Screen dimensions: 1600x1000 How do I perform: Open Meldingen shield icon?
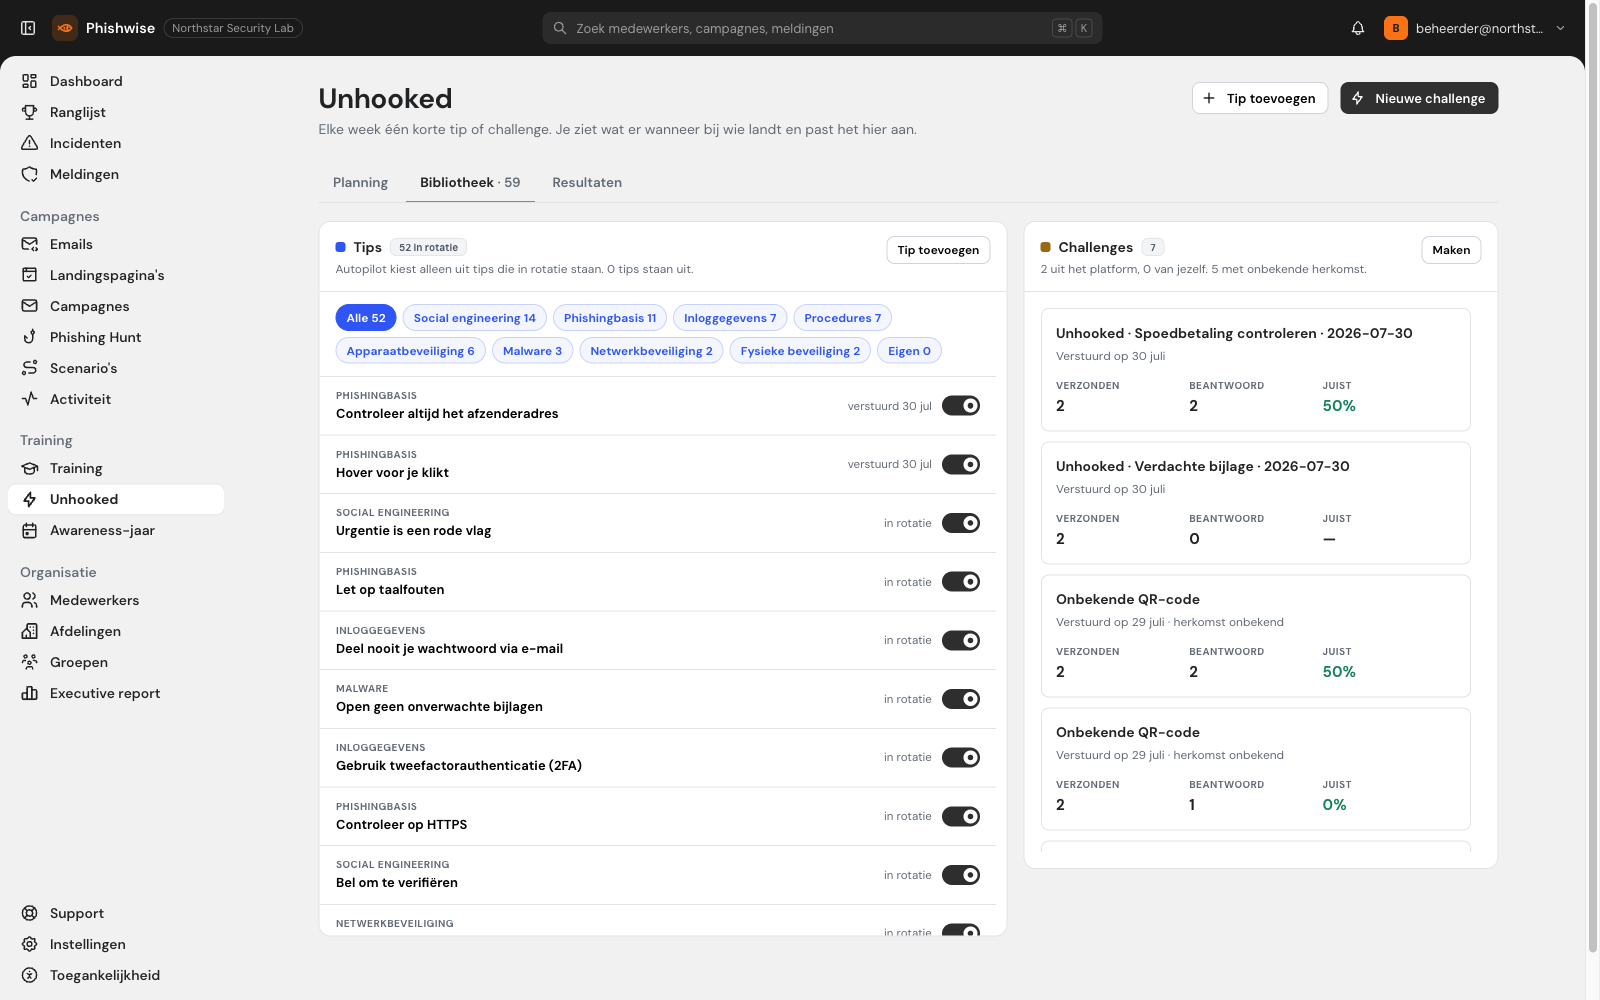[30, 174]
